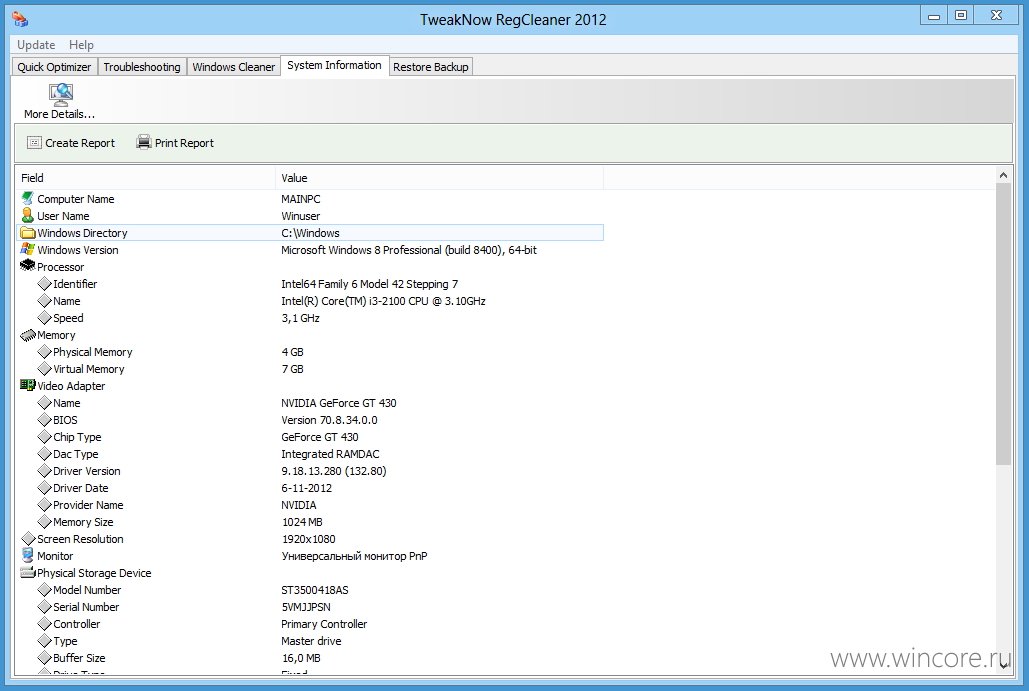Click the TweakNow app icon in title bar
Screen dimensions: 1029x691
click(x=20, y=19)
